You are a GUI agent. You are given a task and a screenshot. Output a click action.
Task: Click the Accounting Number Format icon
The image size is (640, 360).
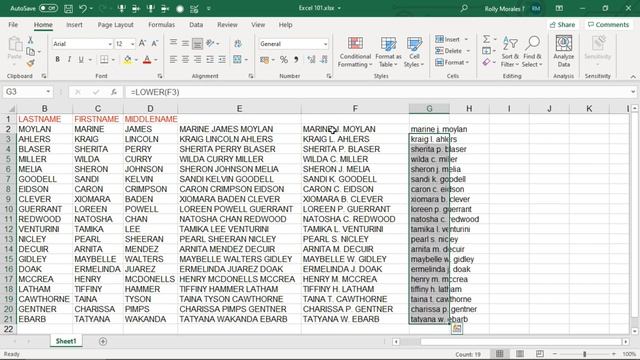(264, 60)
